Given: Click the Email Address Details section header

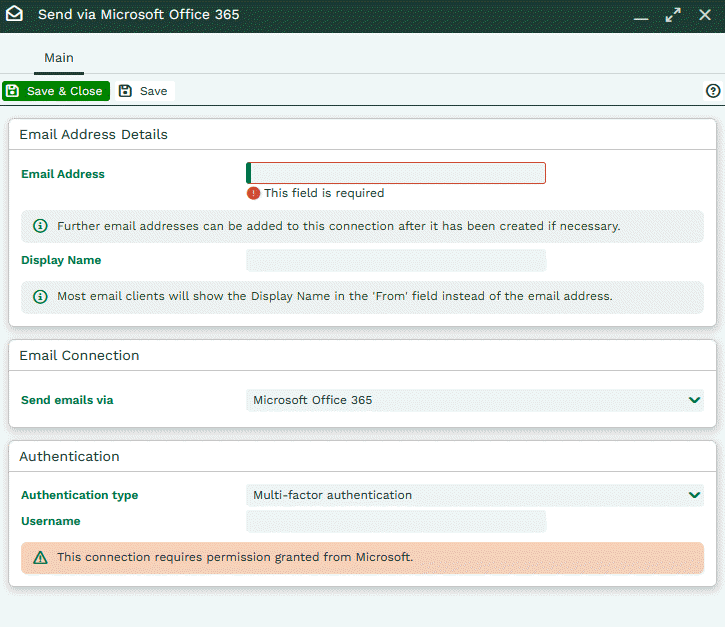Looking at the screenshot, I should click(x=93, y=135).
